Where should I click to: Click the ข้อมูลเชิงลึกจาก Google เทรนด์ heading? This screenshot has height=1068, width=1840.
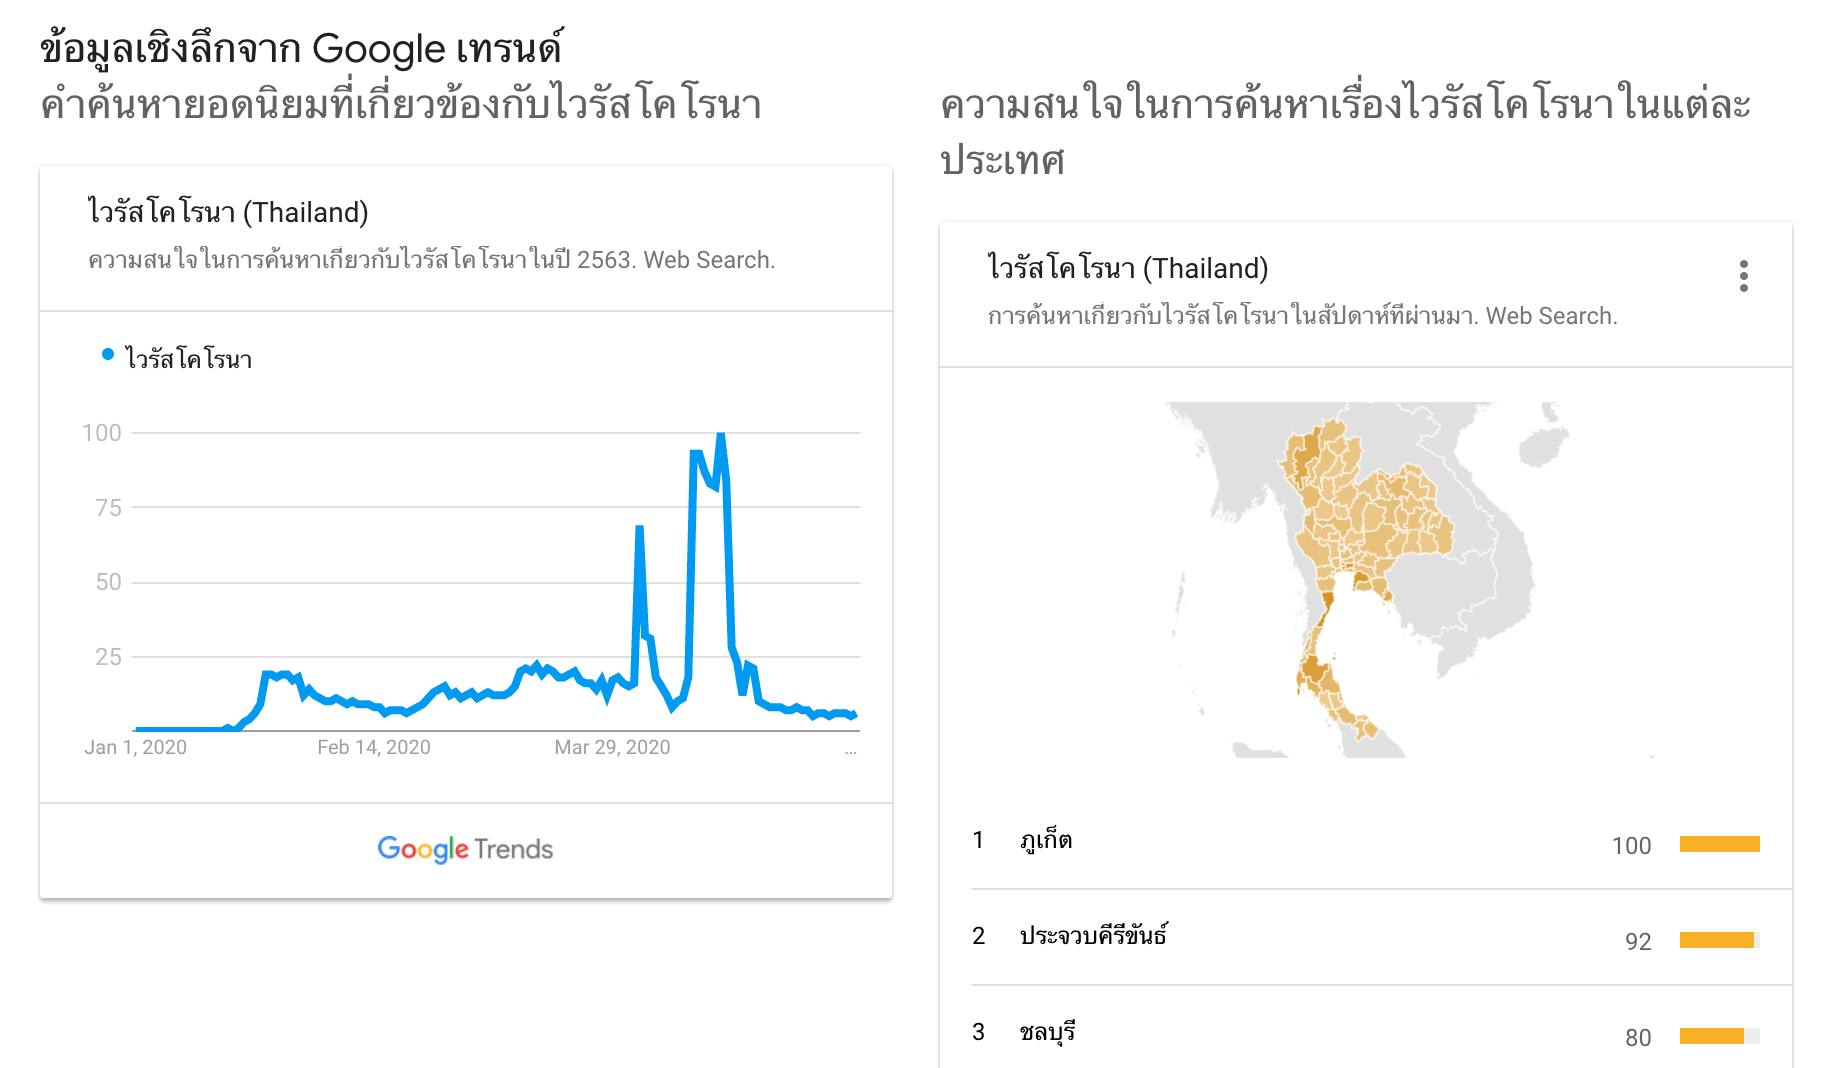(301, 48)
